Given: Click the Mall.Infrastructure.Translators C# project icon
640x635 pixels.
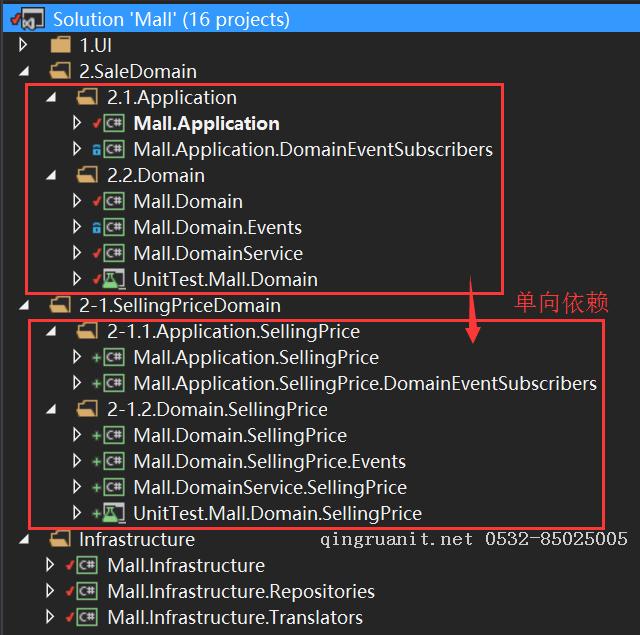Looking at the screenshot, I should [x=87, y=617].
